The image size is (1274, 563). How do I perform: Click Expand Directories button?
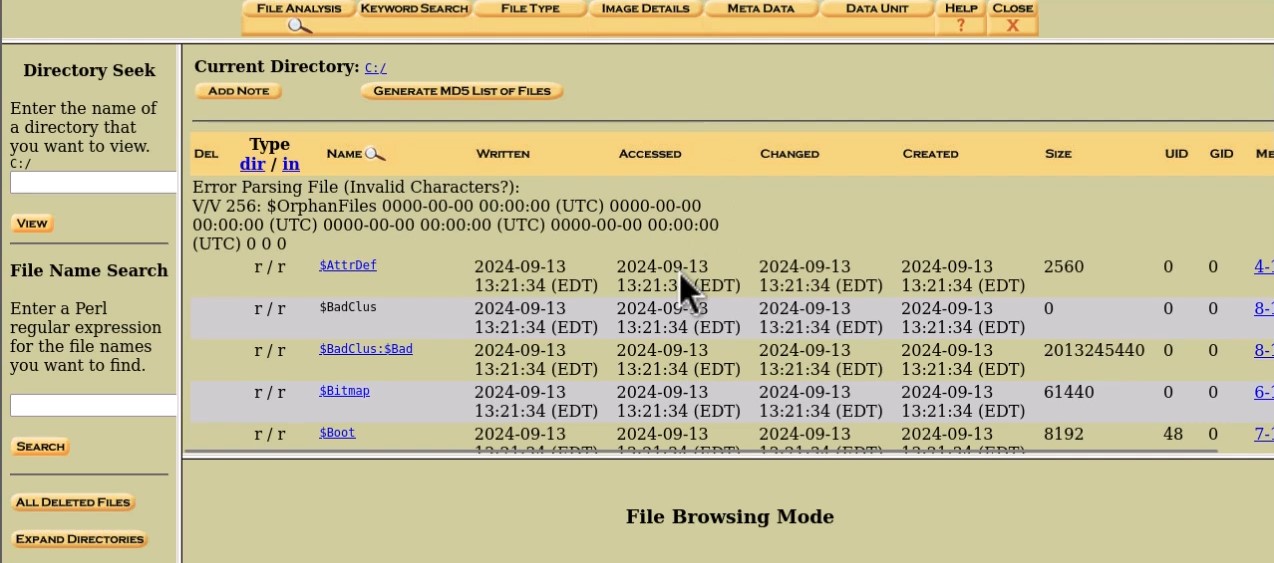tap(79, 539)
